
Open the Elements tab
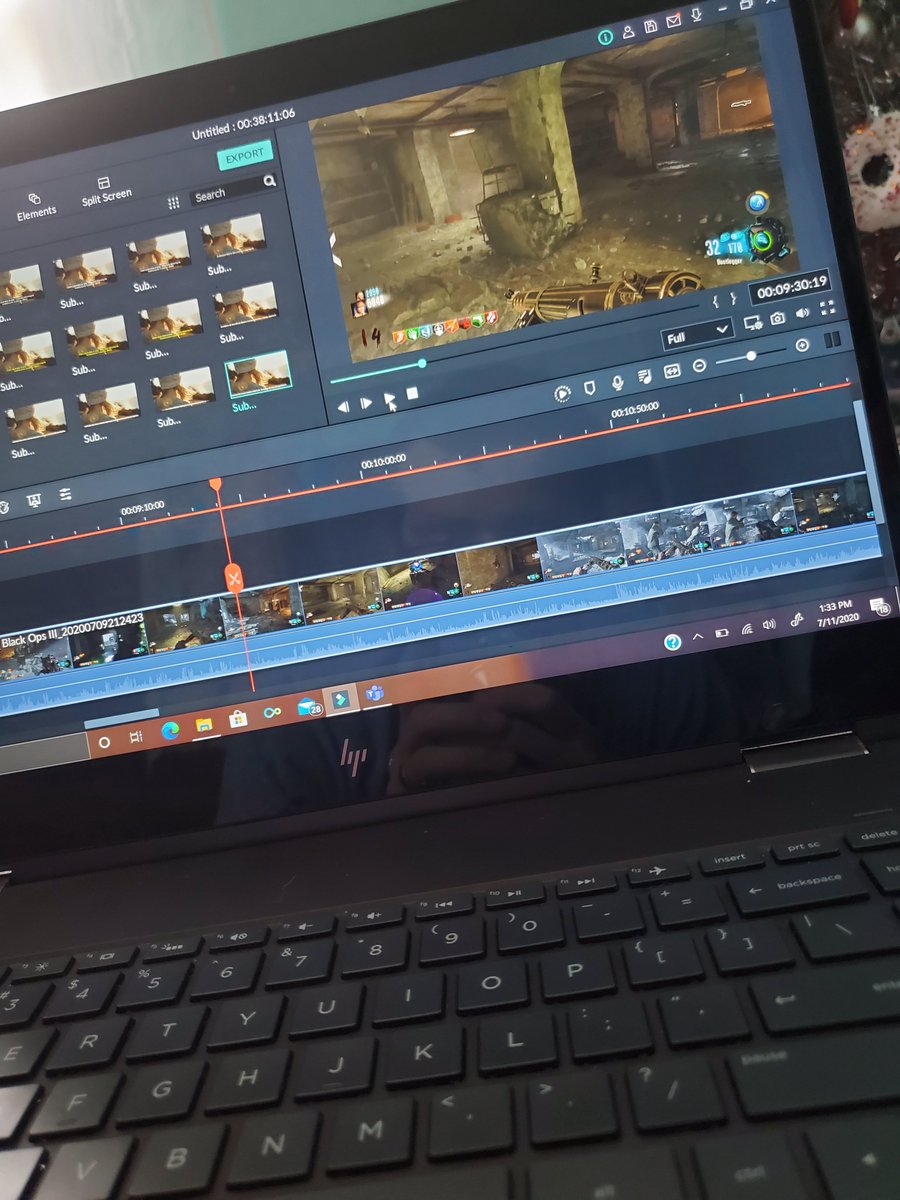click(36, 205)
